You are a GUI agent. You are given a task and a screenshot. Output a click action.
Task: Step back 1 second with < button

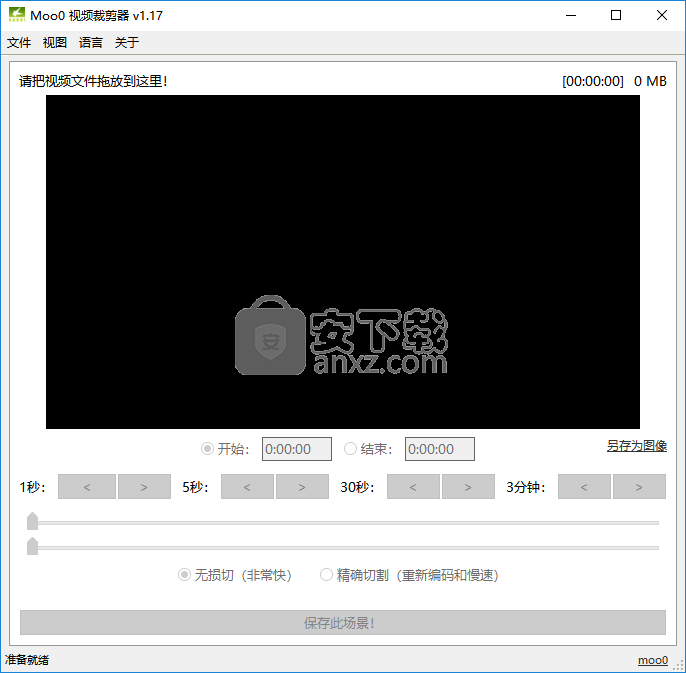coord(87,487)
